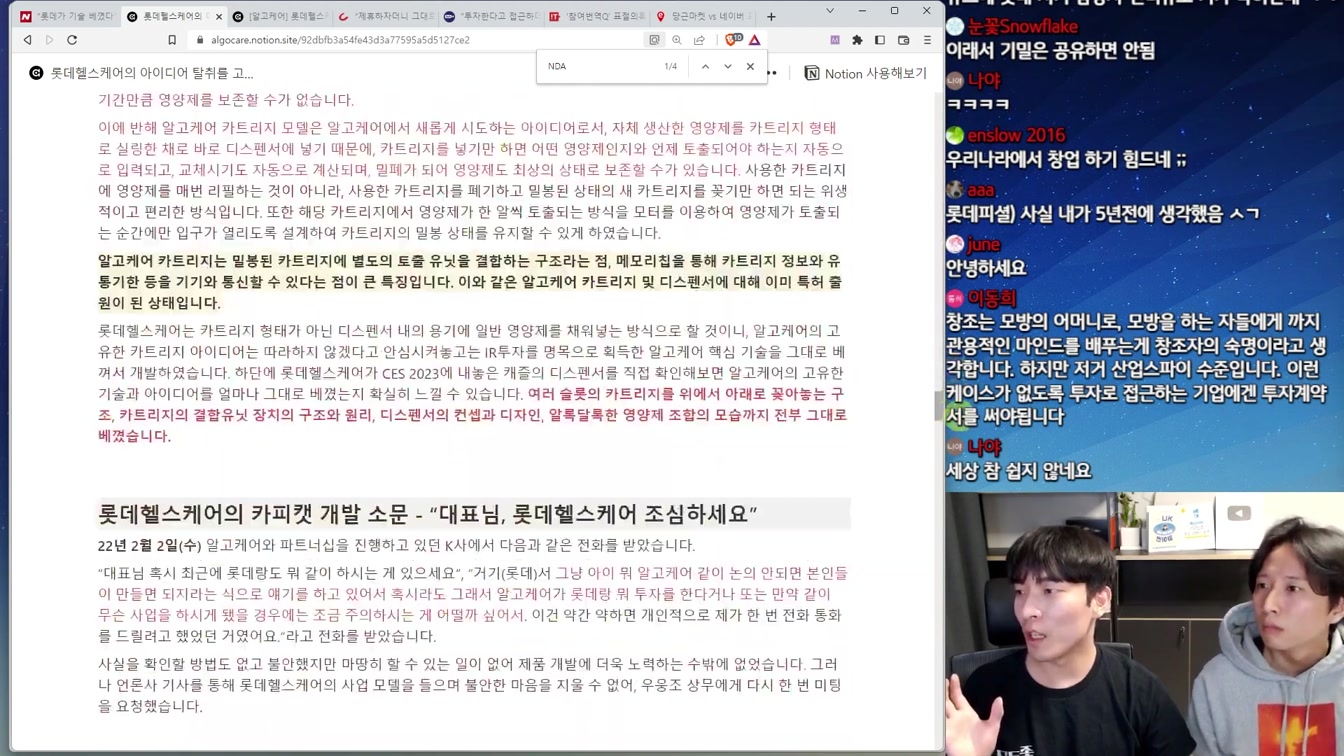Open the find-in-page icon in address bar
This screenshot has height=756, width=1344.
654,40
